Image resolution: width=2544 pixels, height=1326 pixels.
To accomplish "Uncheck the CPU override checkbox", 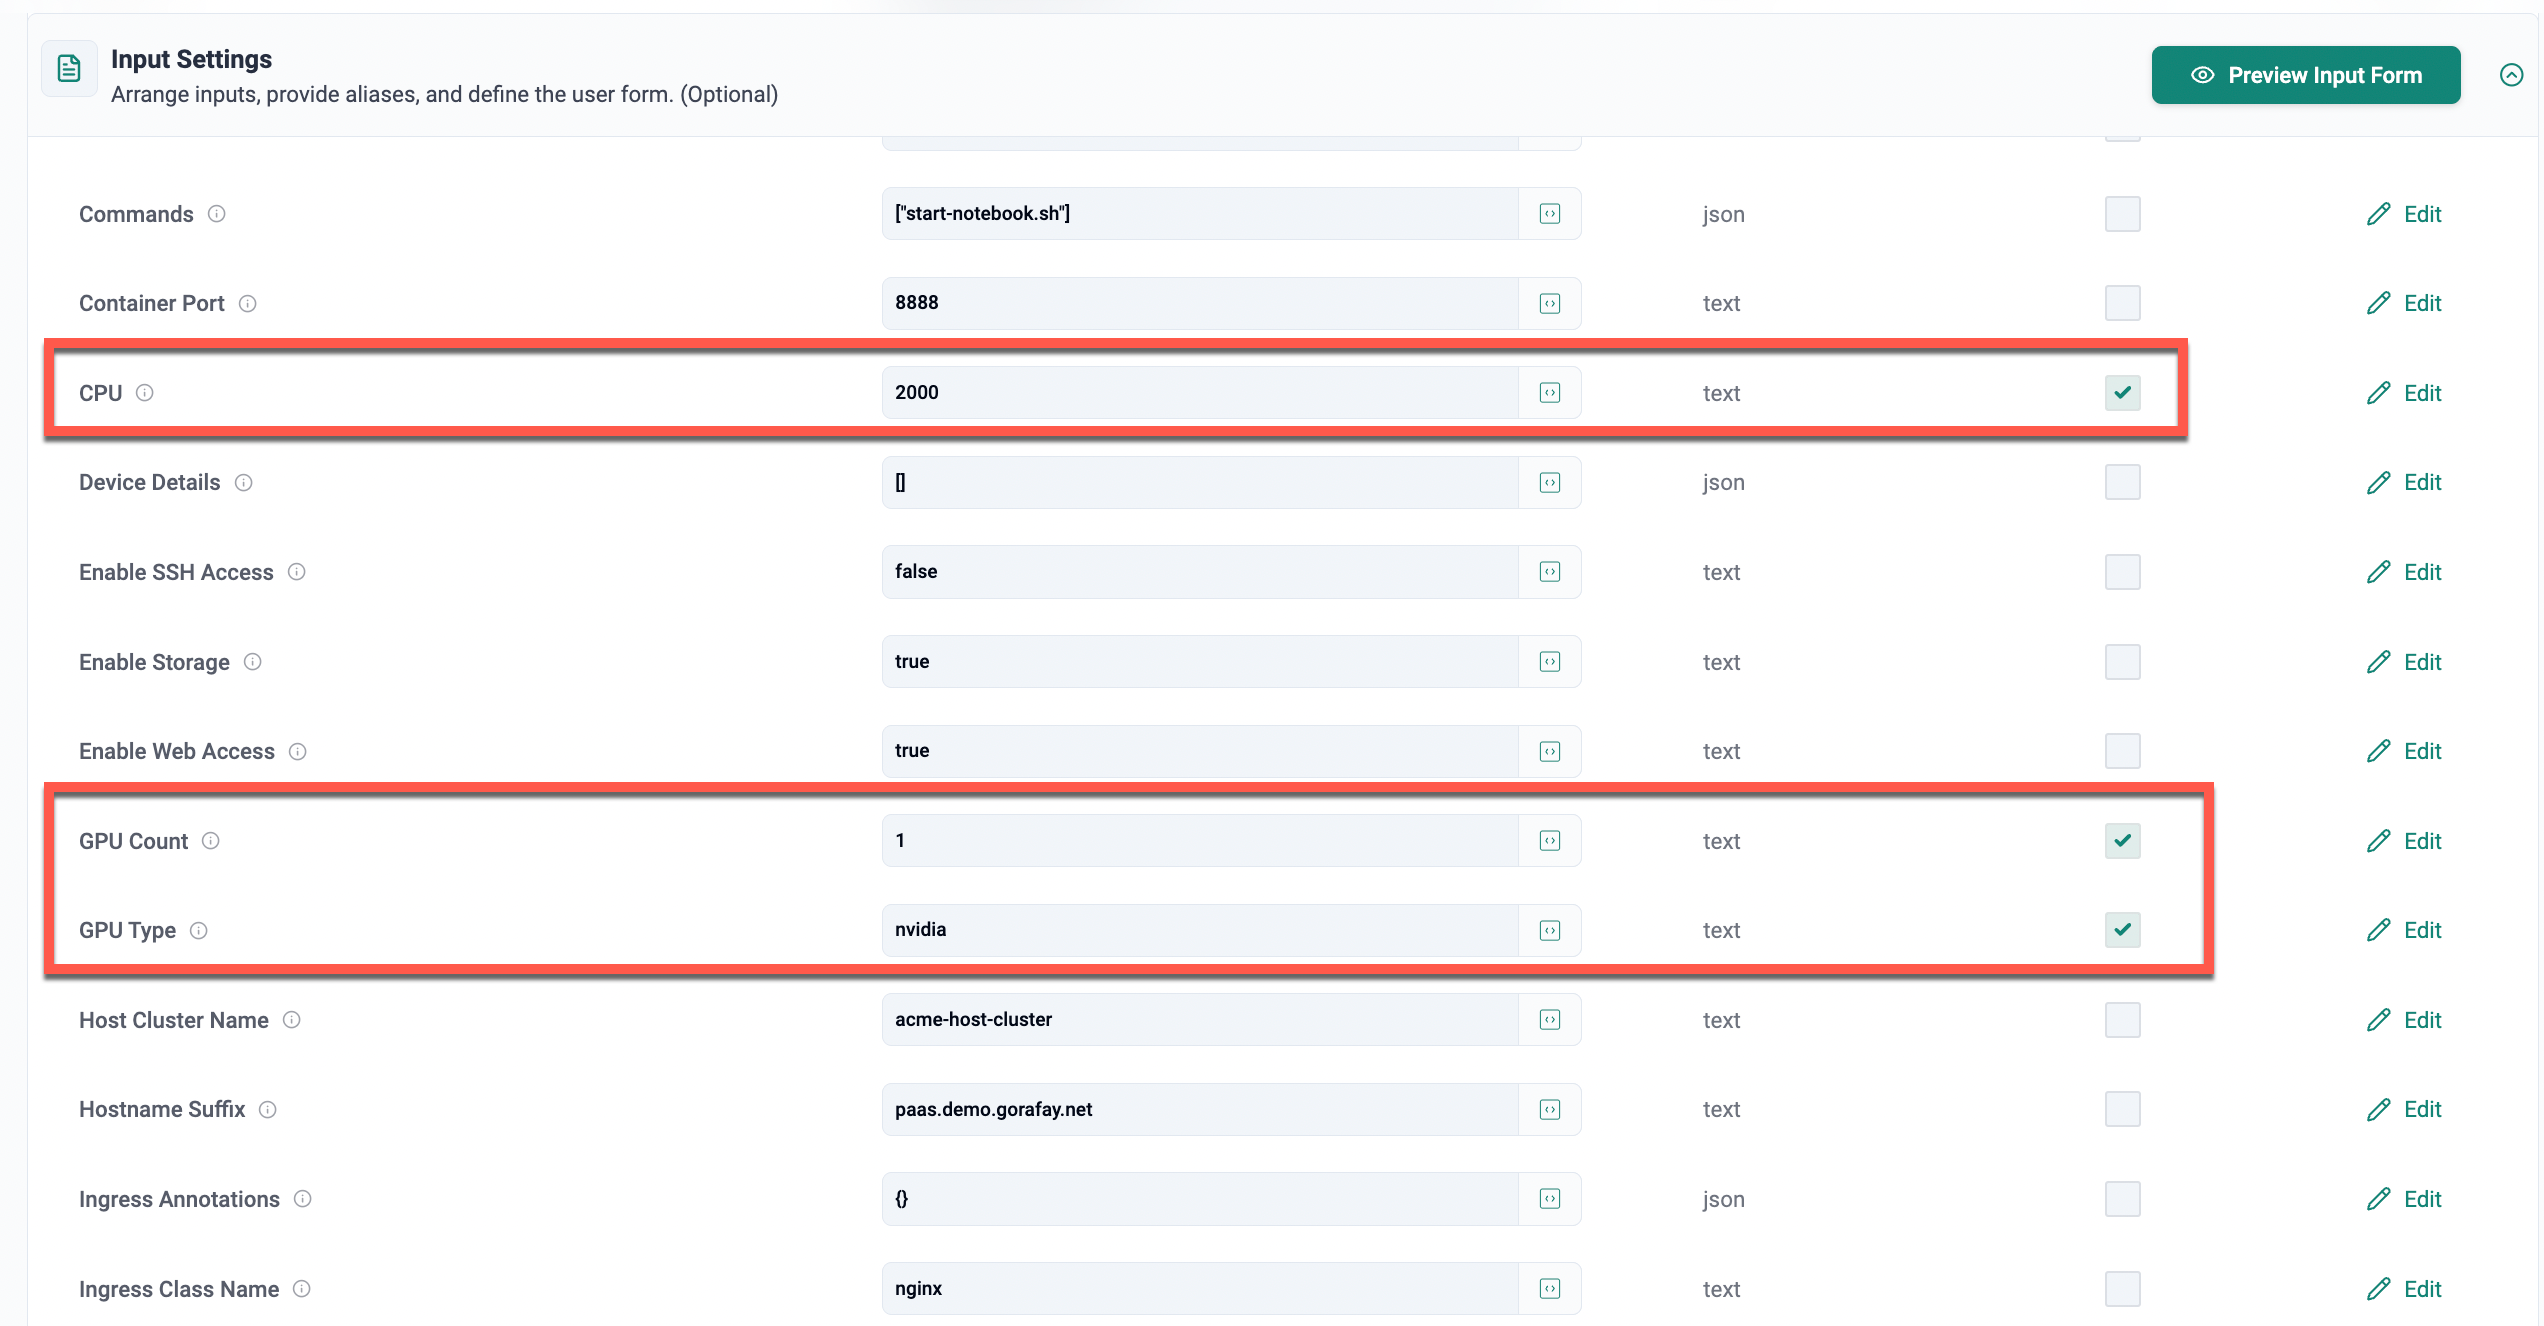I will tap(2122, 393).
